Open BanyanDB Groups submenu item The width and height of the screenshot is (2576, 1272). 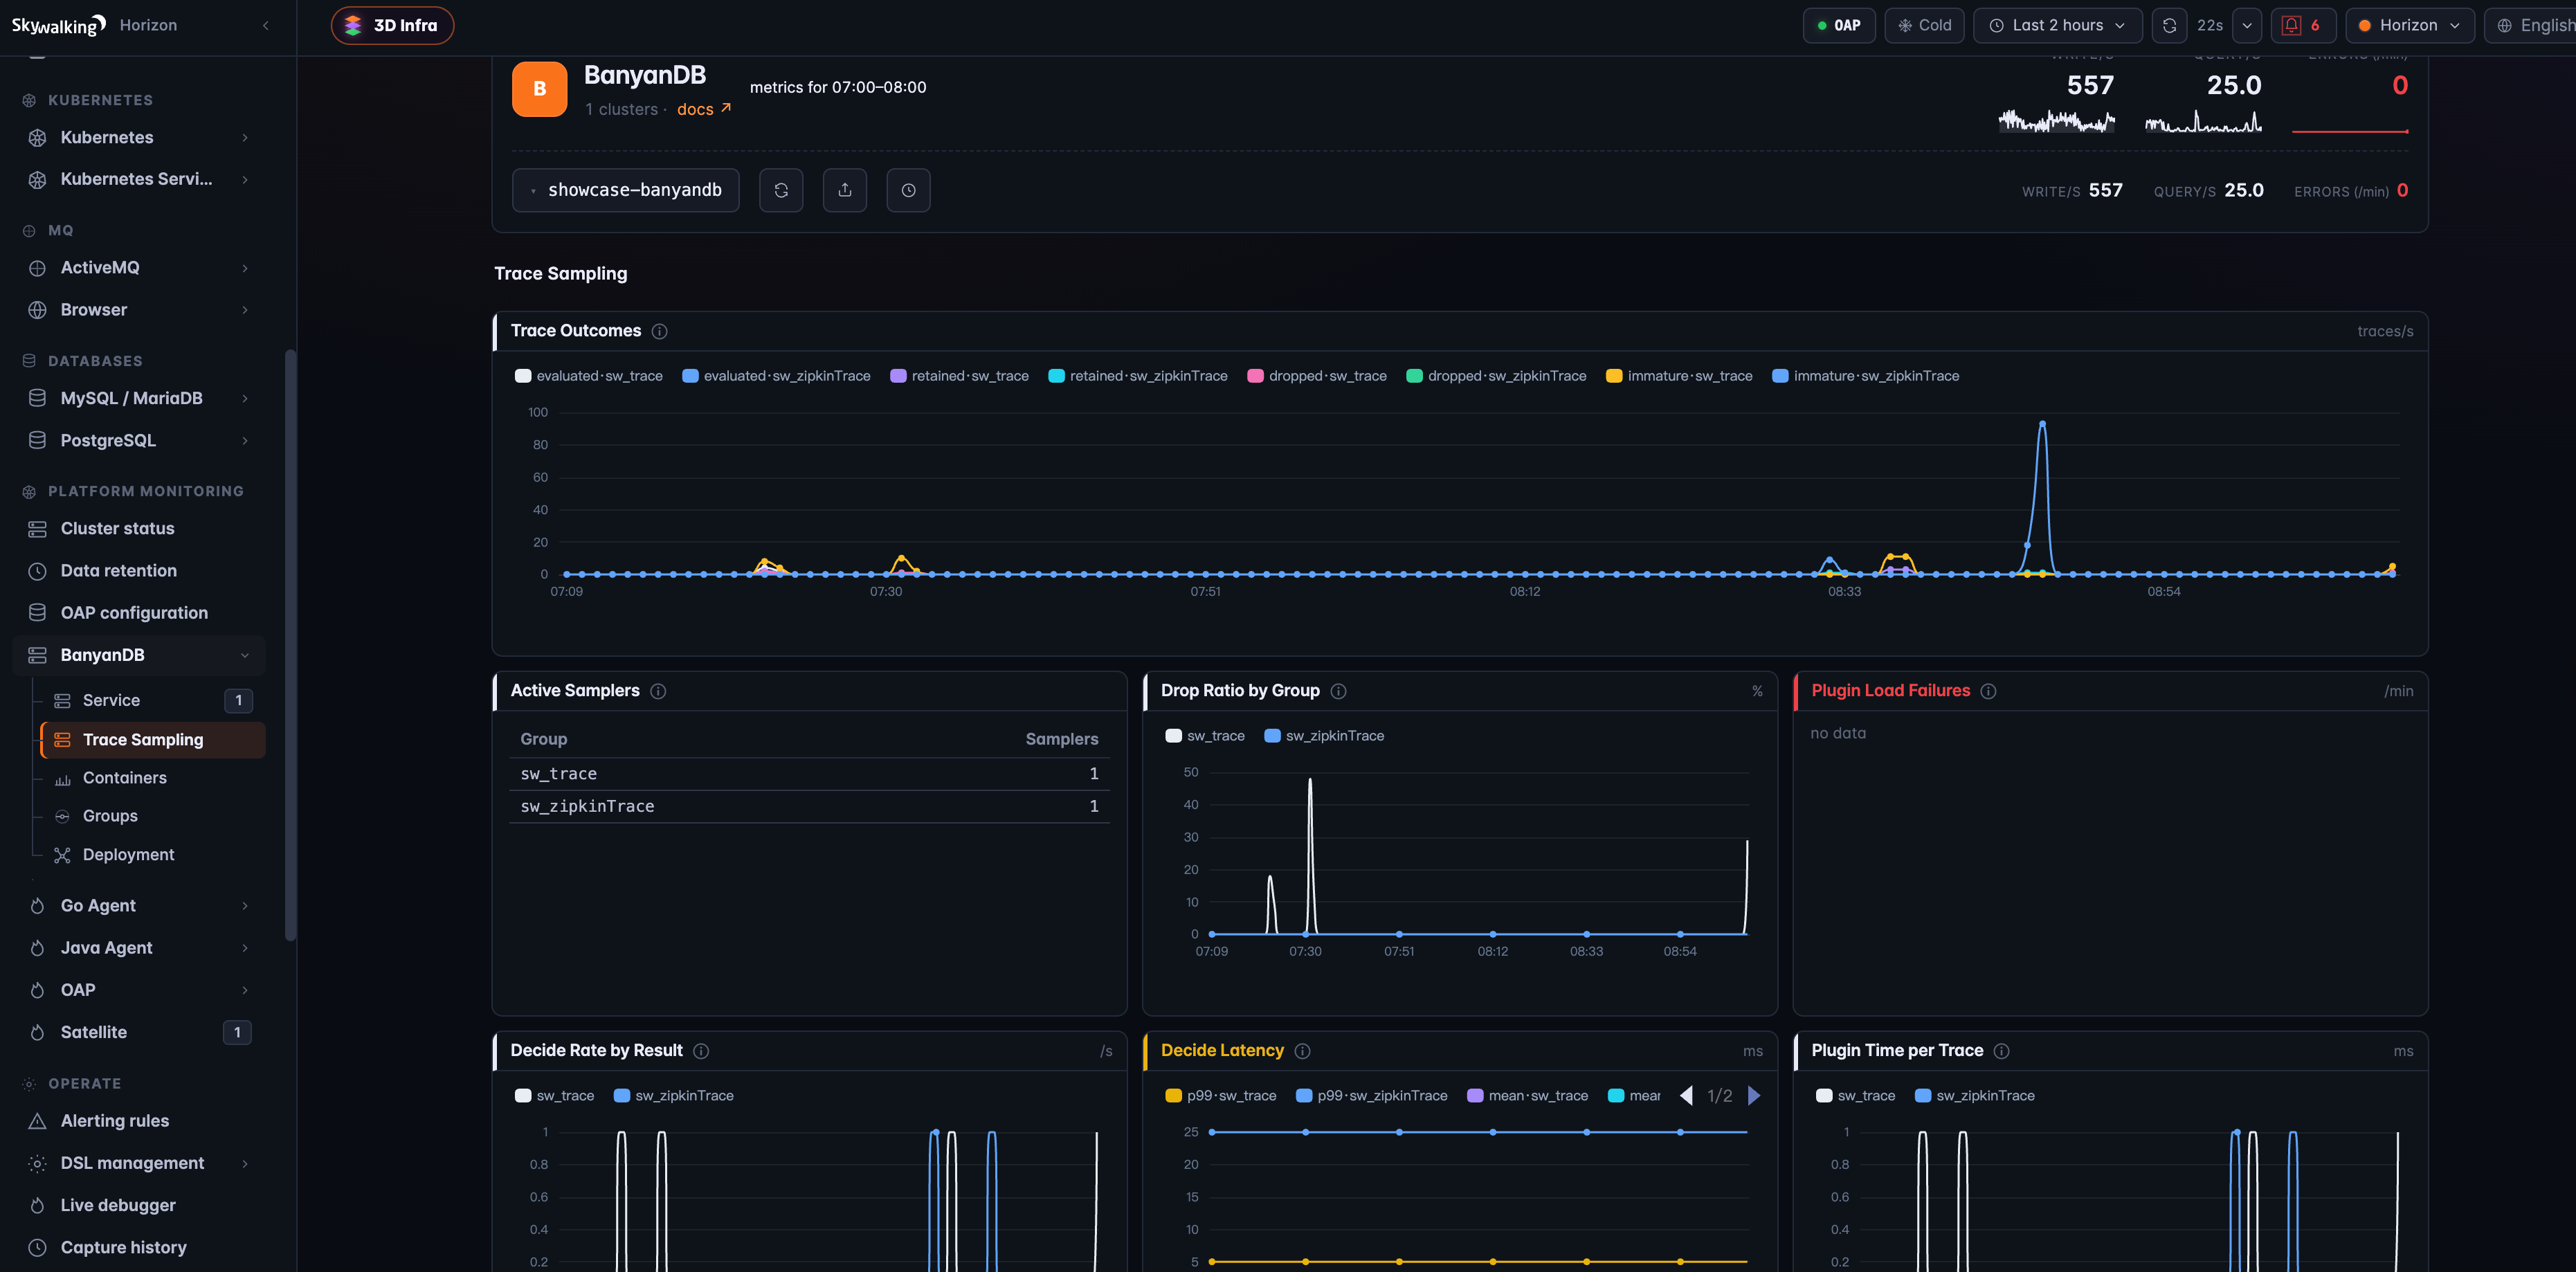152,816
